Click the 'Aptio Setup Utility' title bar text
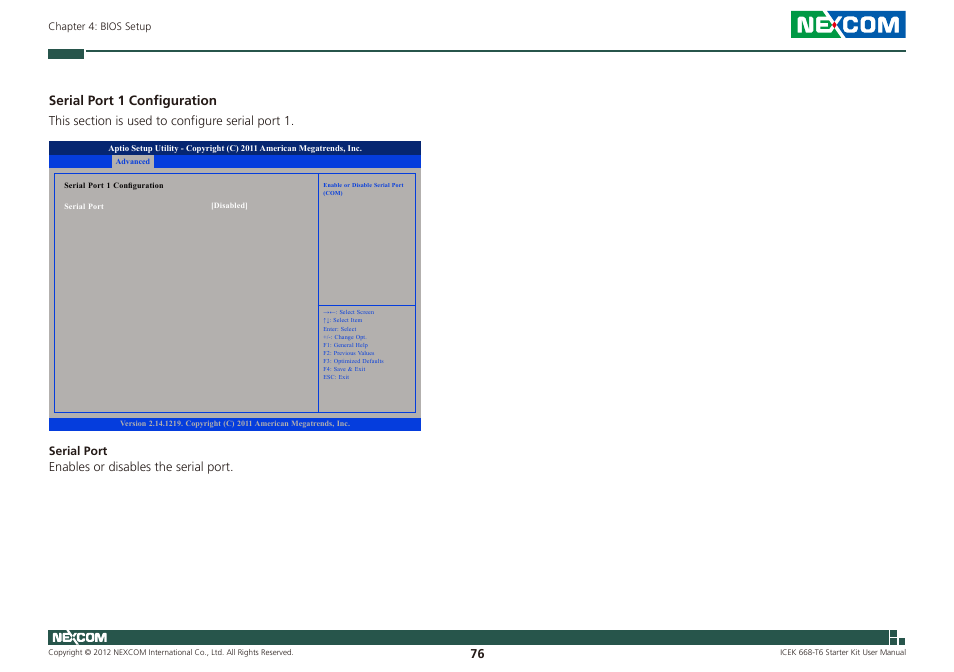 coord(235,148)
